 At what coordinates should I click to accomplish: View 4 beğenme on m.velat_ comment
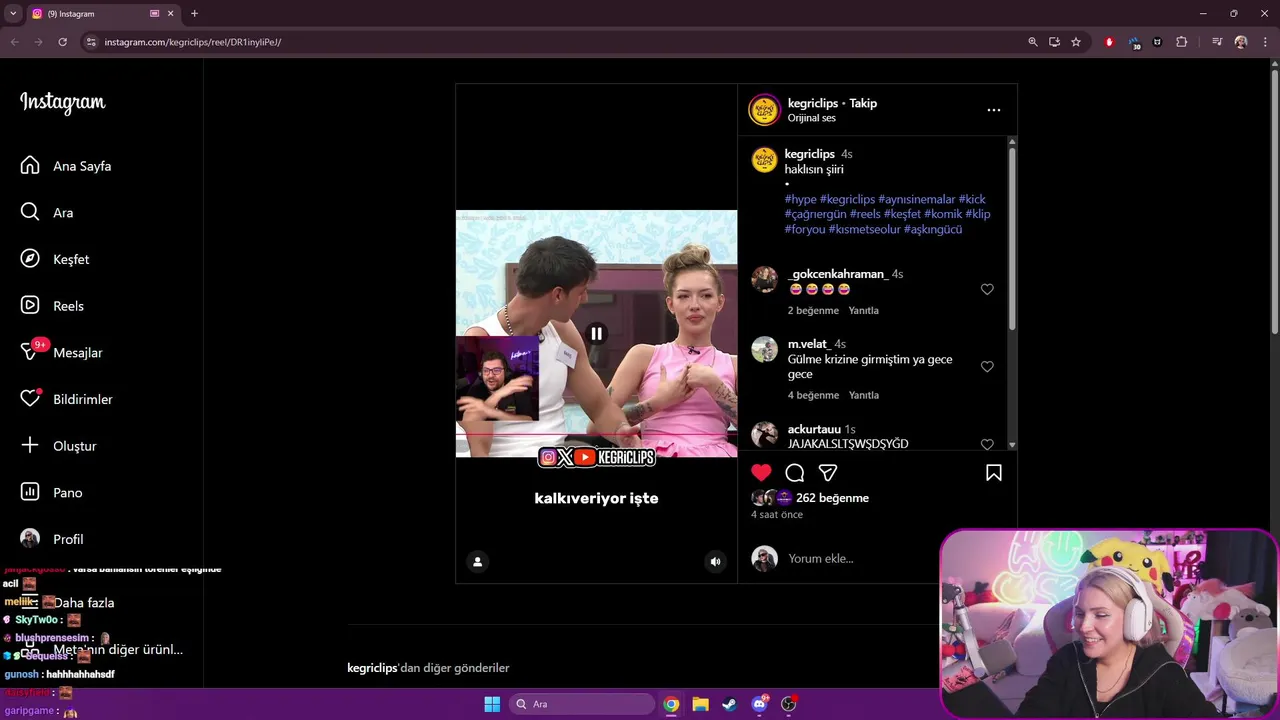tap(812, 395)
